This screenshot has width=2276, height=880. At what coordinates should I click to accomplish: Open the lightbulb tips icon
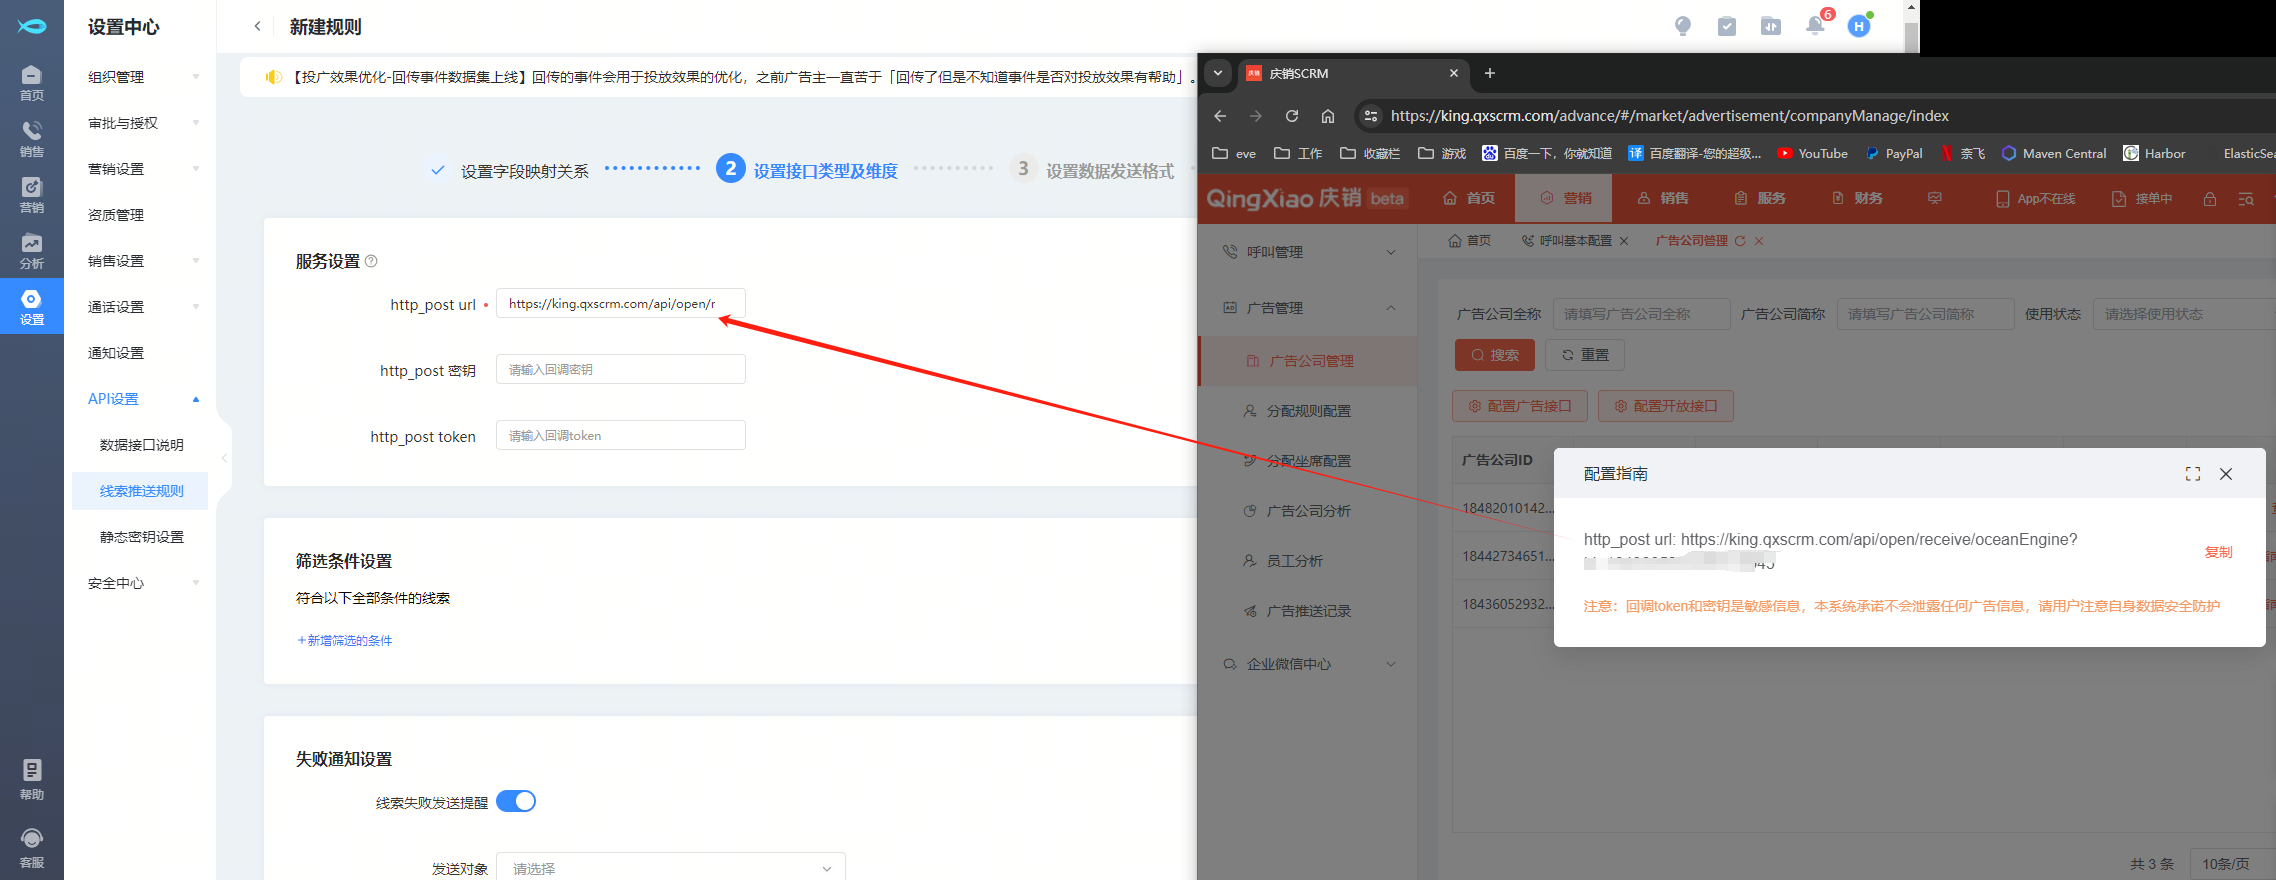(x=1683, y=26)
